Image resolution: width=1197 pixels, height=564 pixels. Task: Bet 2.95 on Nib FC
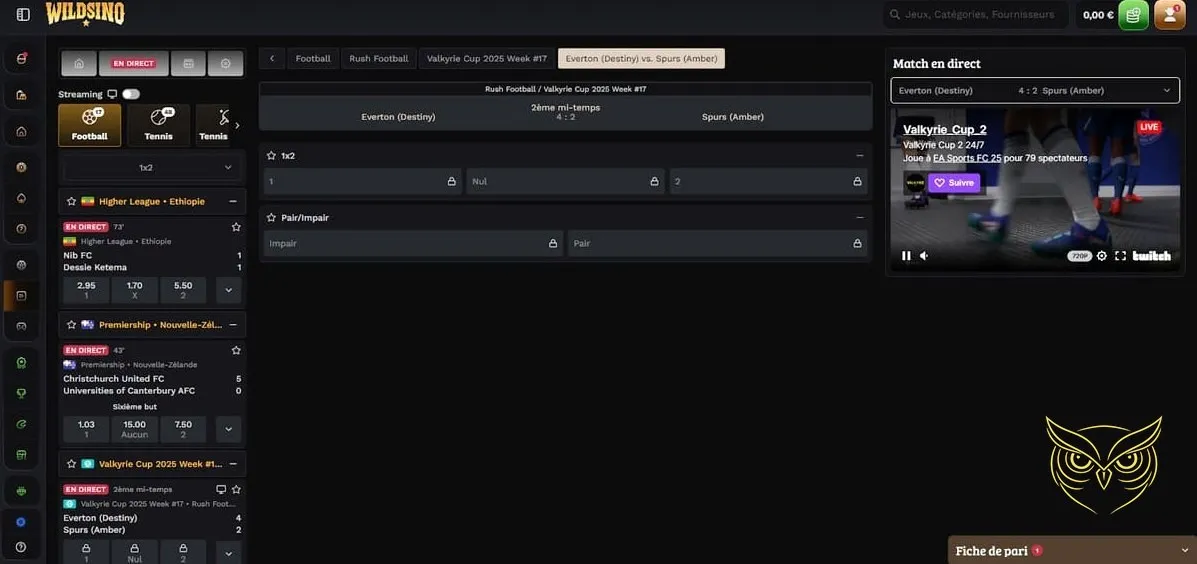[x=86, y=290]
